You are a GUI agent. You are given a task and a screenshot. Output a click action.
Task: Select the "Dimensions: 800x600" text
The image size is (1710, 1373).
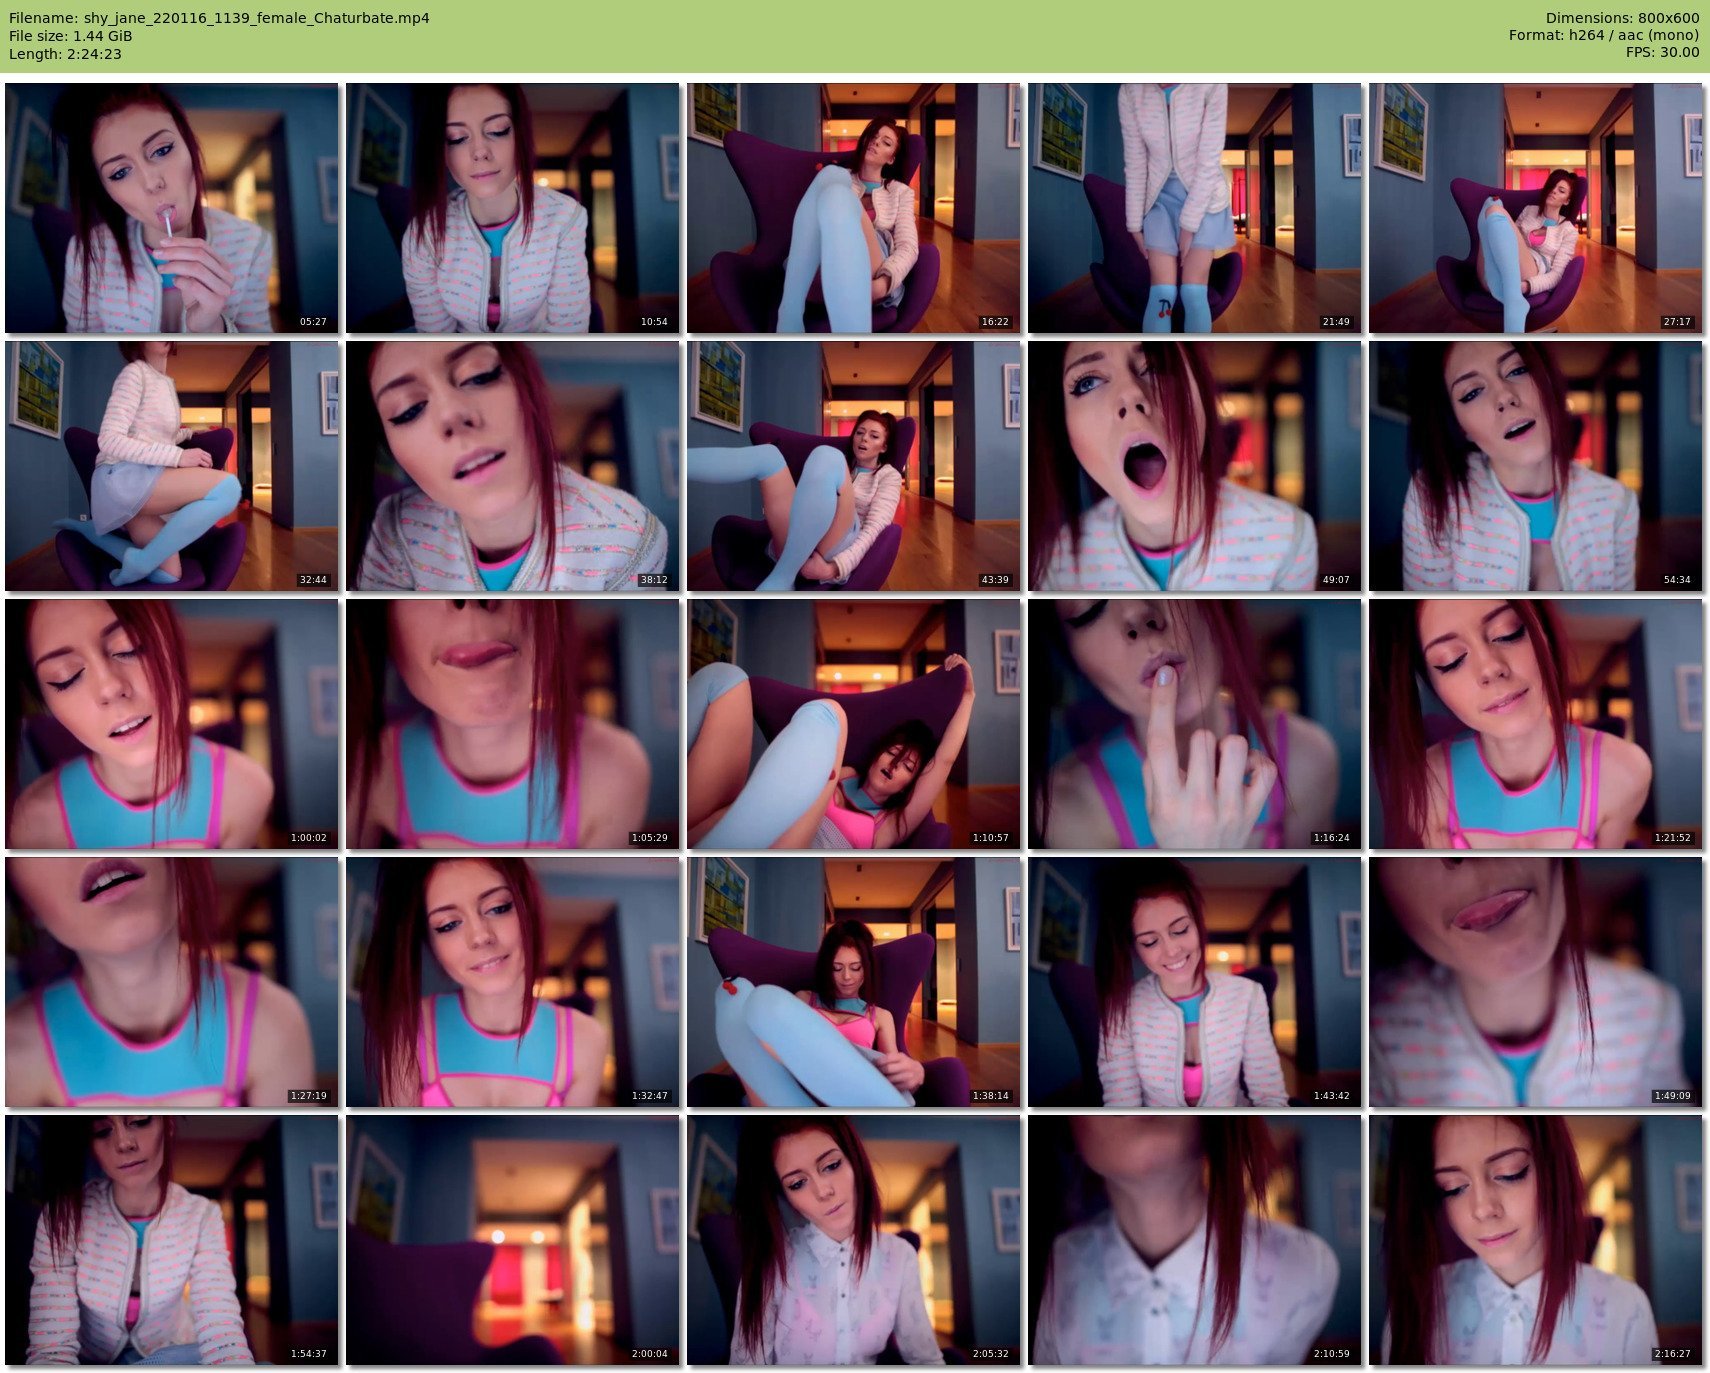pyautogui.click(x=1622, y=18)
